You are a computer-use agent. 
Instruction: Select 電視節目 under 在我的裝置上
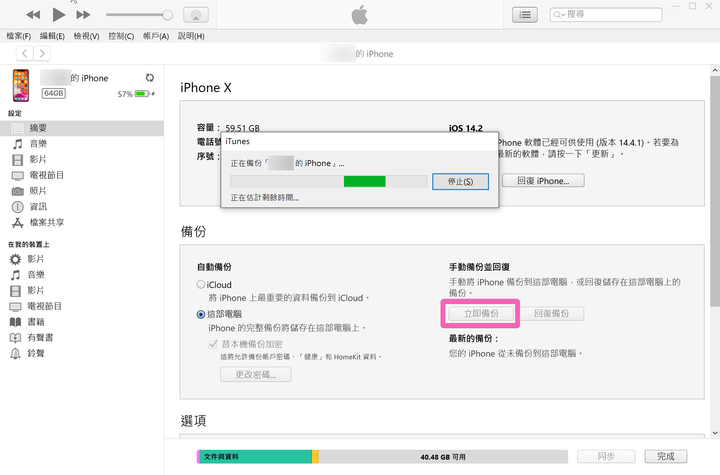[x=82, y=306]
